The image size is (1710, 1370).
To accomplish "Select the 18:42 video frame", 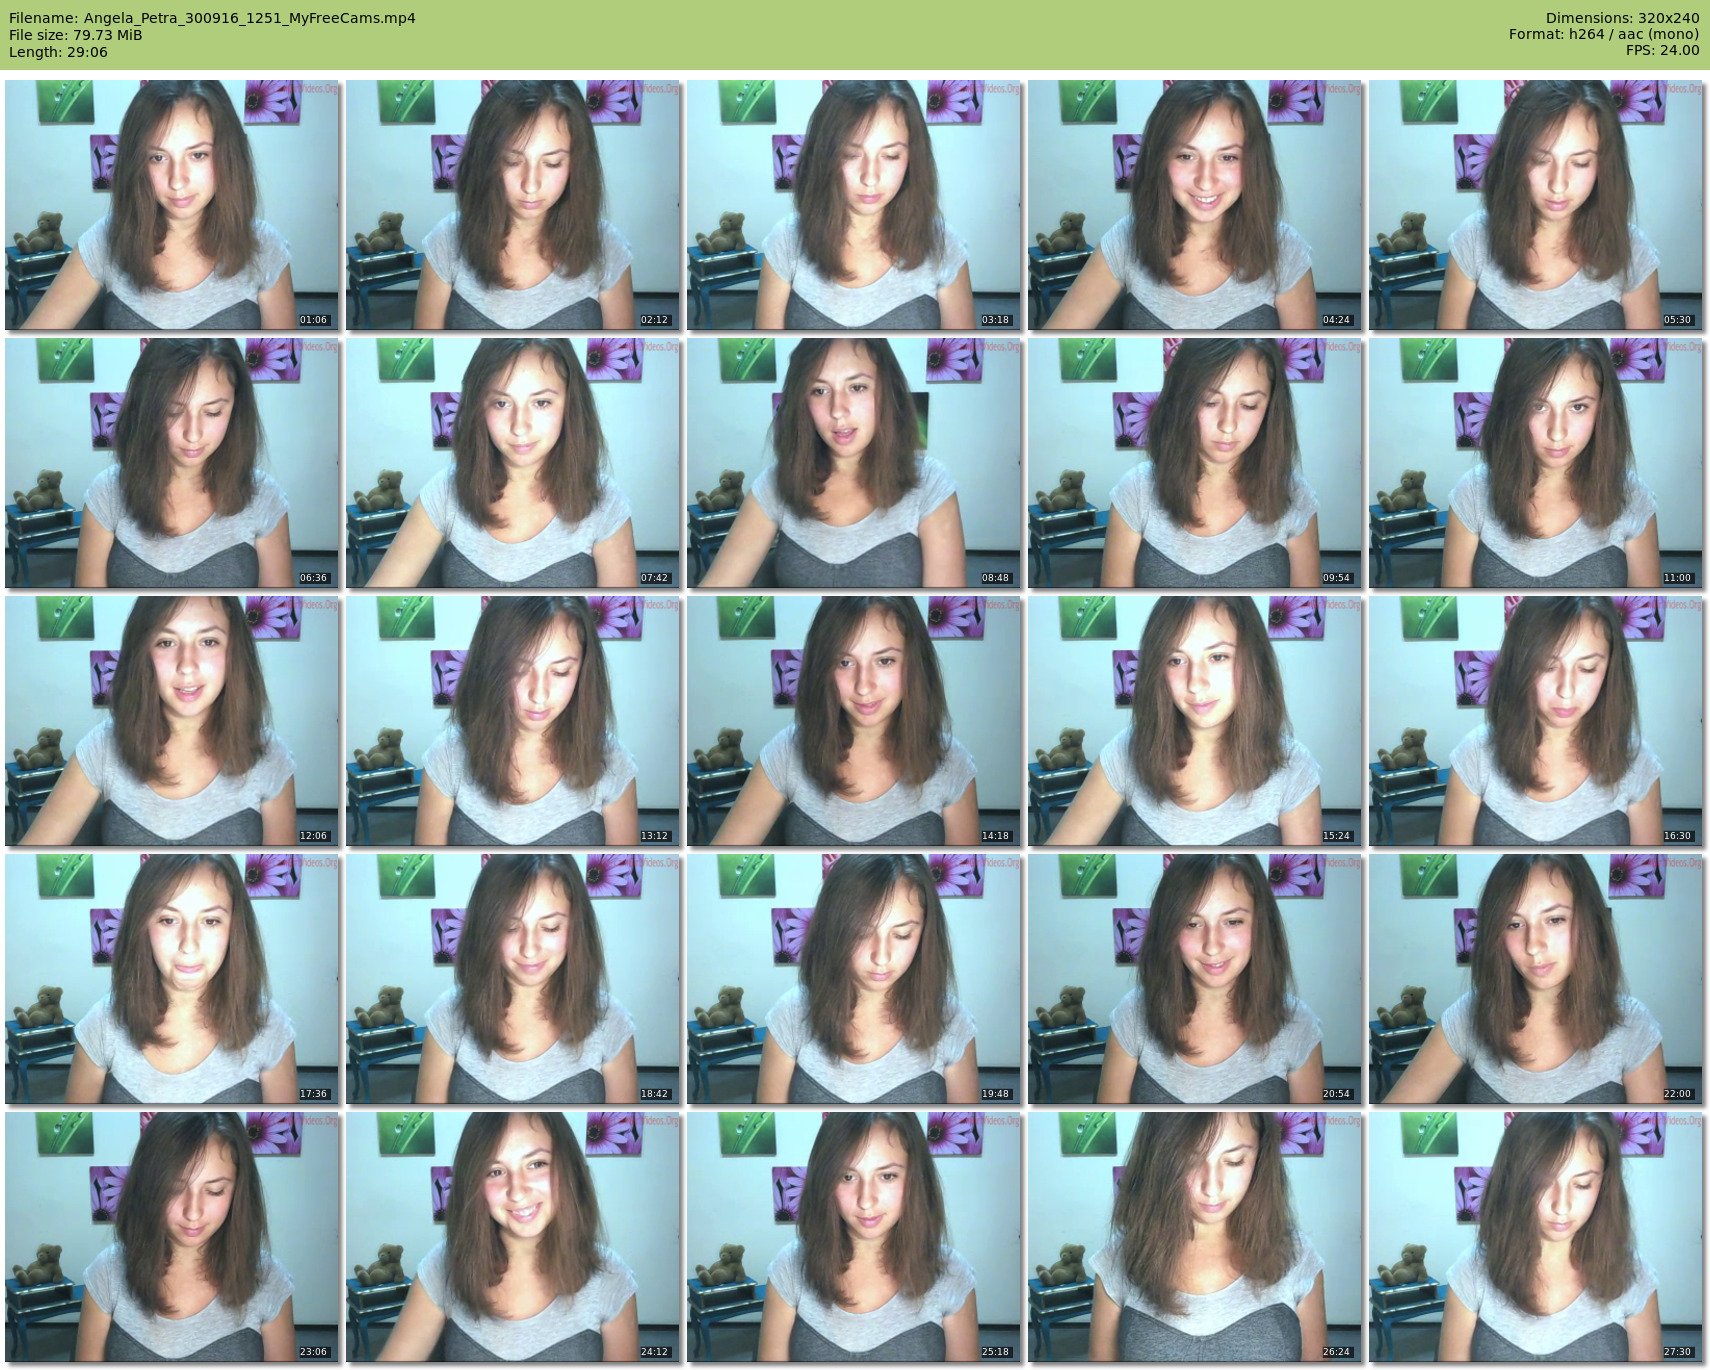I will pos(513,979).
